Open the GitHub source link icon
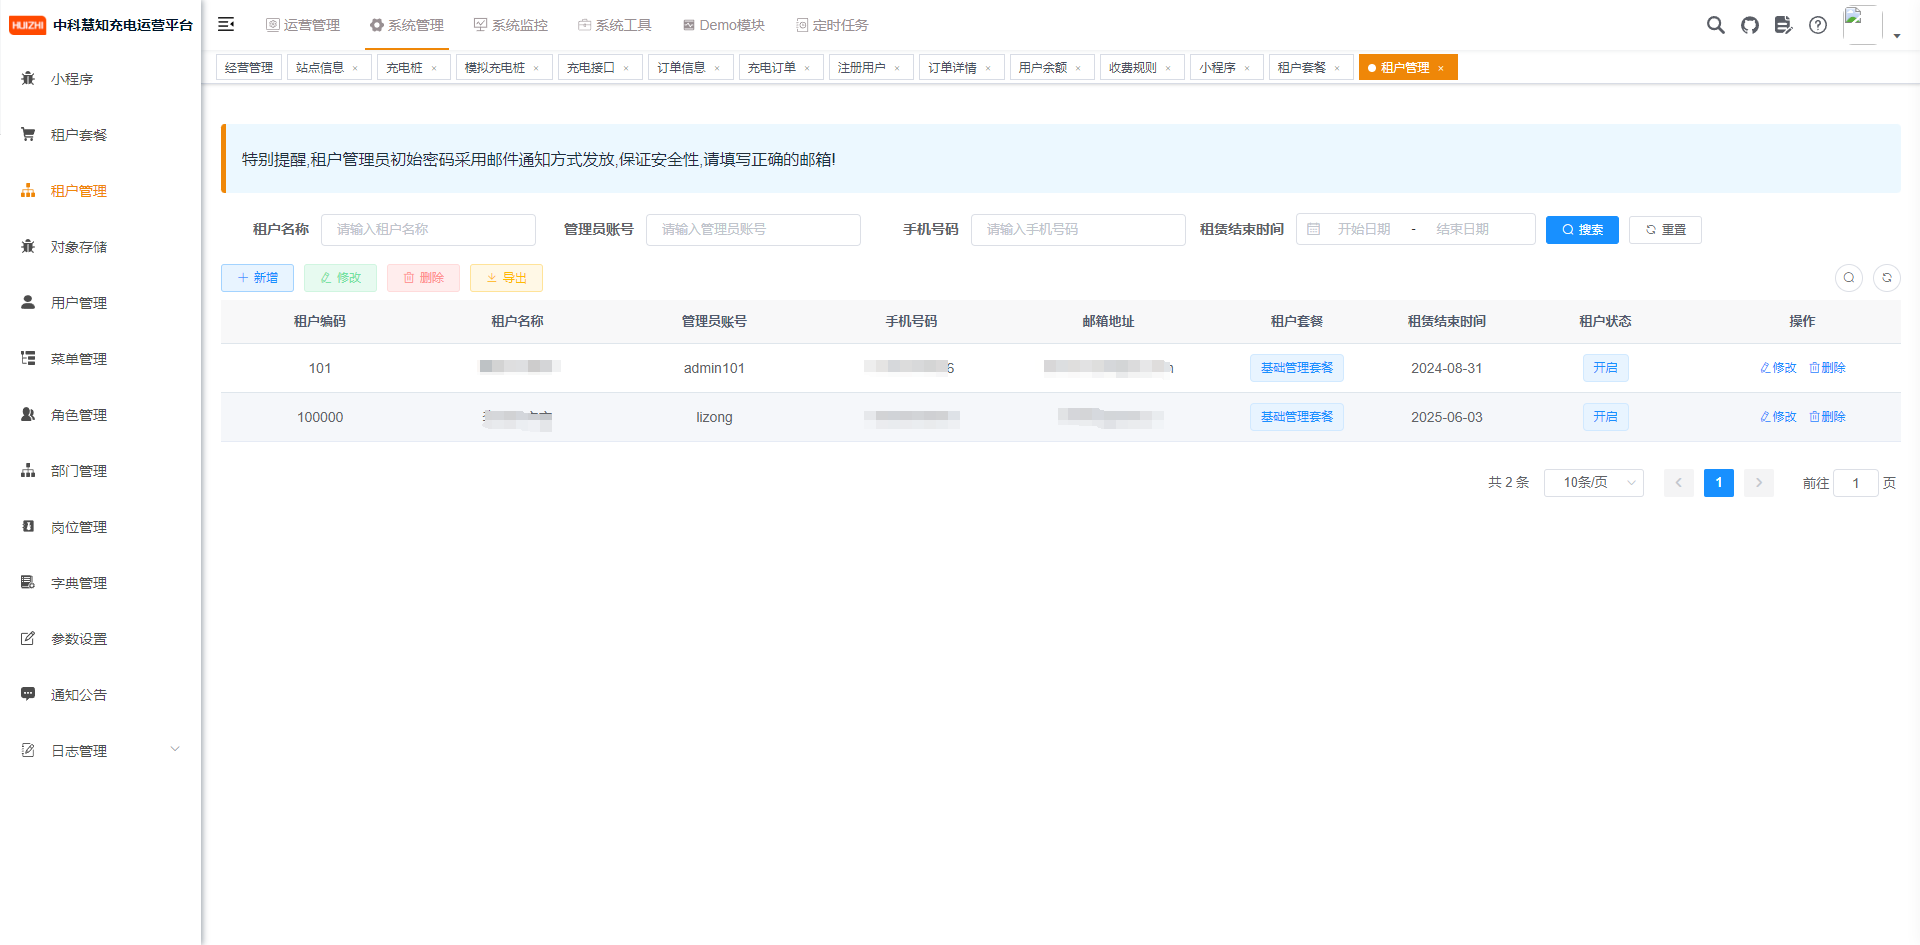Image resolution: width=1920 pixels, height=945 pixels. pos(1749,25)
